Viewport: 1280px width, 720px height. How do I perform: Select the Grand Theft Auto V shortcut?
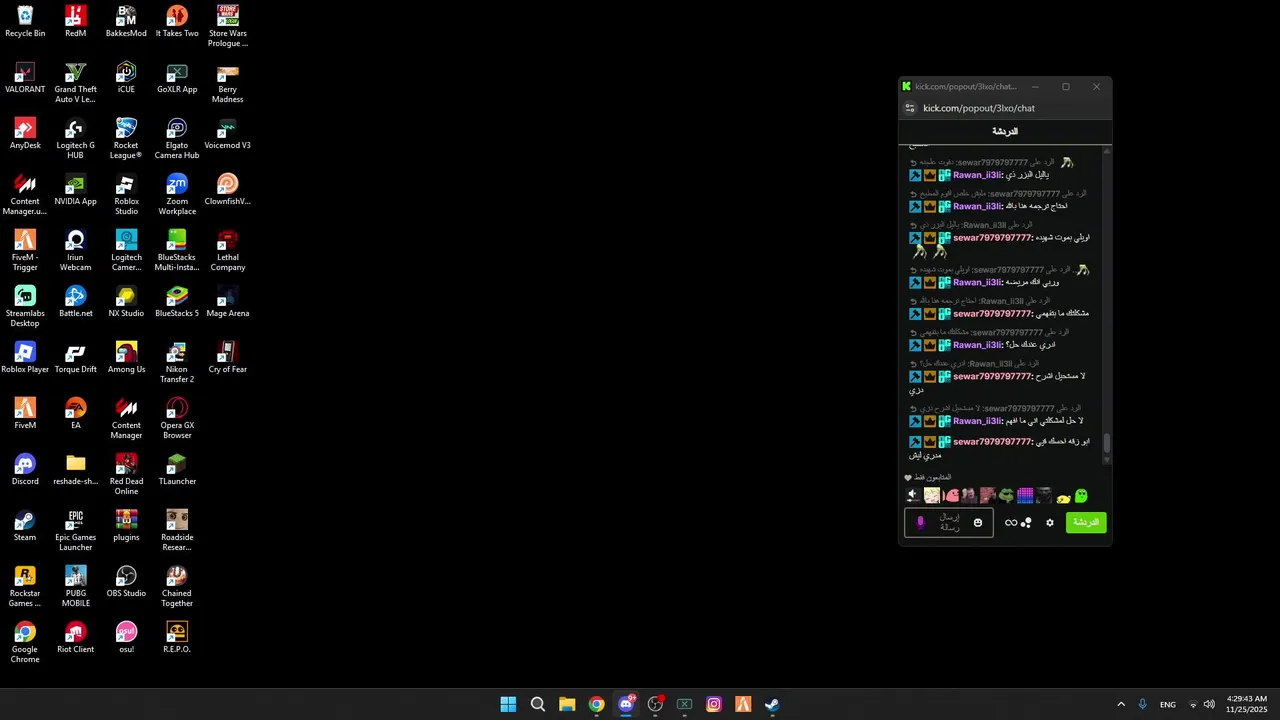coord(75,83)
